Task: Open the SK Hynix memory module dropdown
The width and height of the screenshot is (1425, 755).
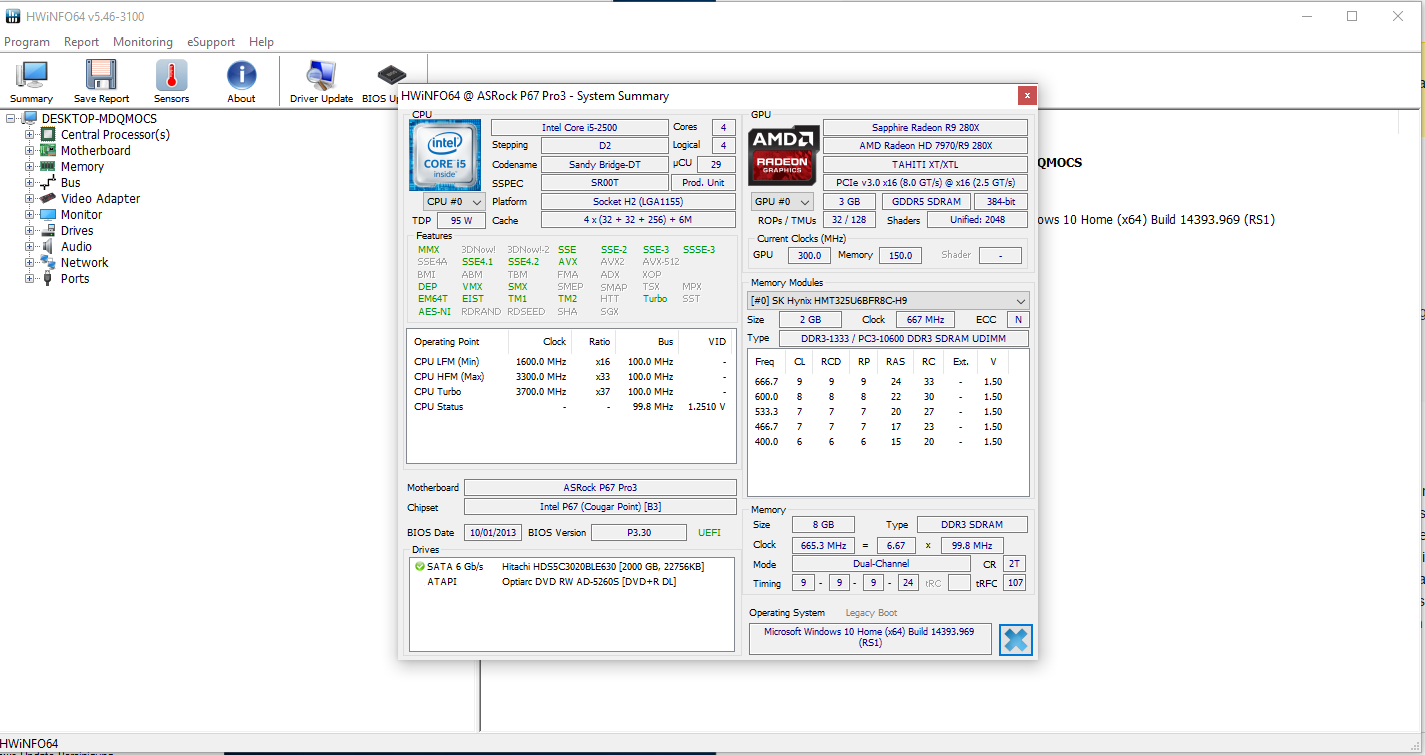Action: coord(888,300)
